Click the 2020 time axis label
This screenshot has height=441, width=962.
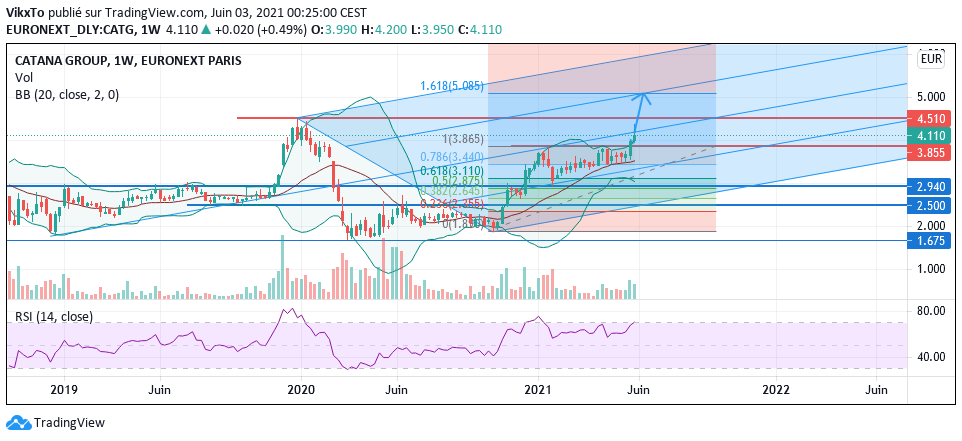pos(301,390)
